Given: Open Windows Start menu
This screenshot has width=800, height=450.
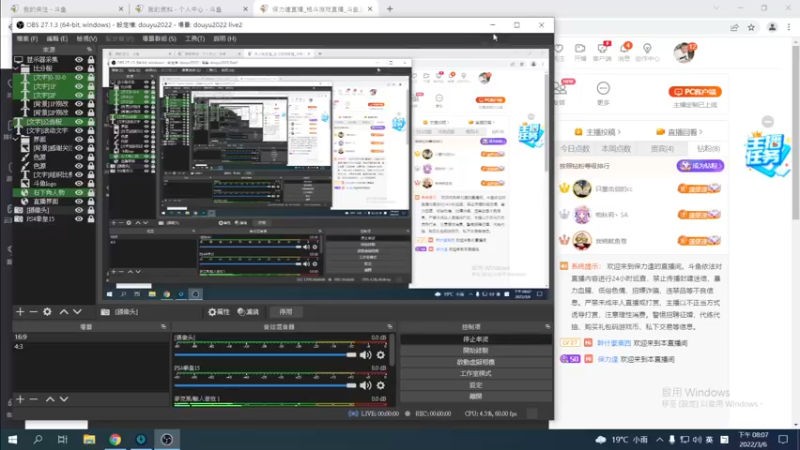Looking at the screenshot, I should (12, 439).
